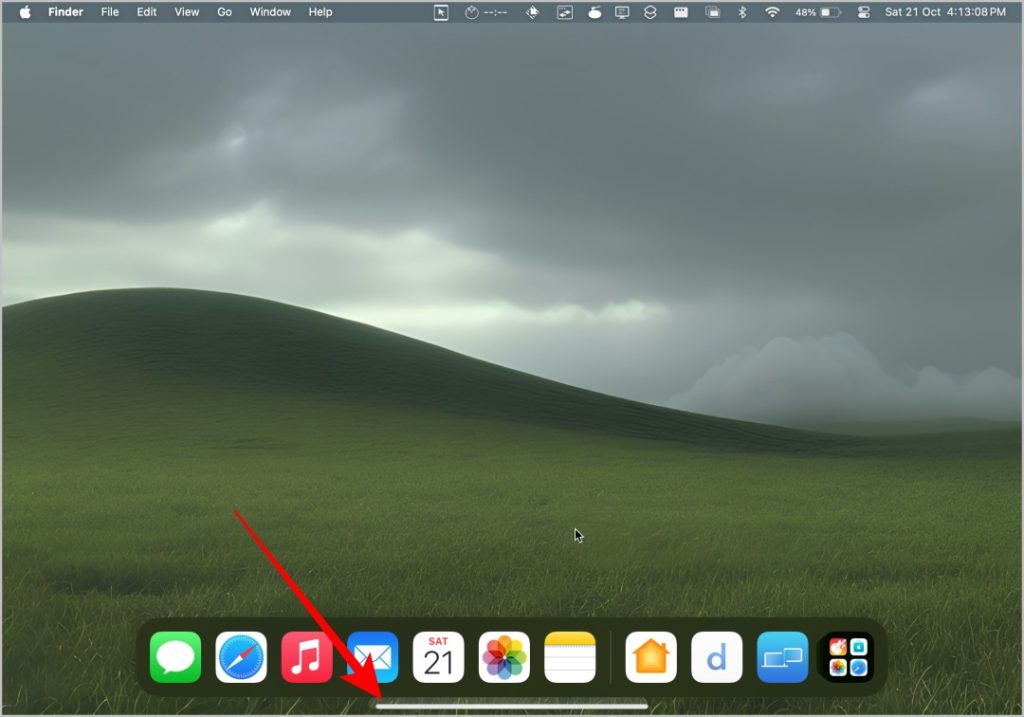Open the Window menu
The height and width of the screenshot is (717, 1024).
(x=270, y=12)
